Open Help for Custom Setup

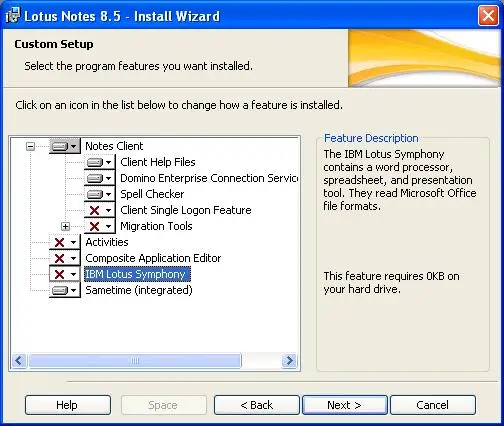(x=68, y=405)
